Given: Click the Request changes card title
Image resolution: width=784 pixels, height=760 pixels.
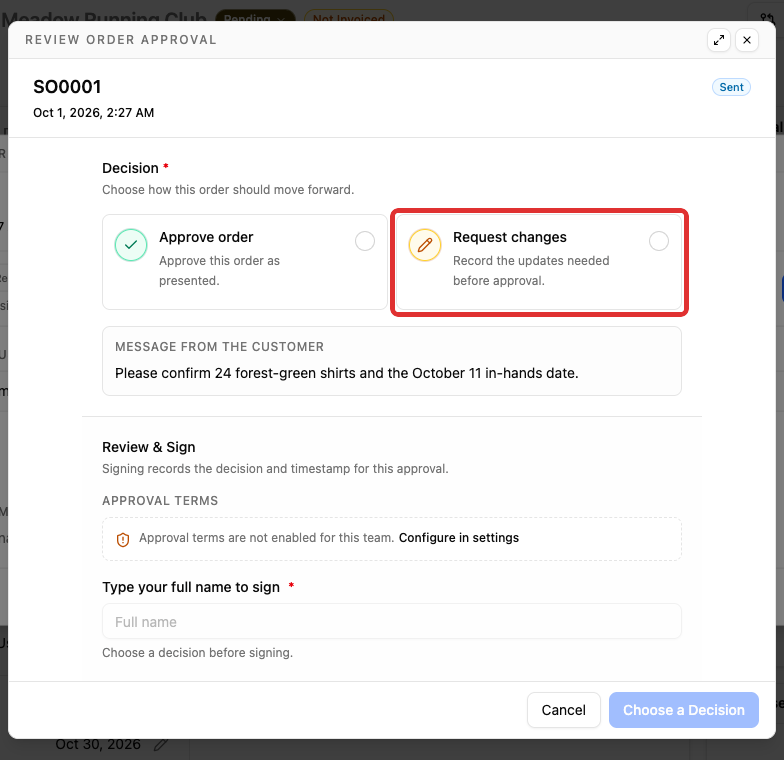Looking at the screenshot, I should 510,237.
